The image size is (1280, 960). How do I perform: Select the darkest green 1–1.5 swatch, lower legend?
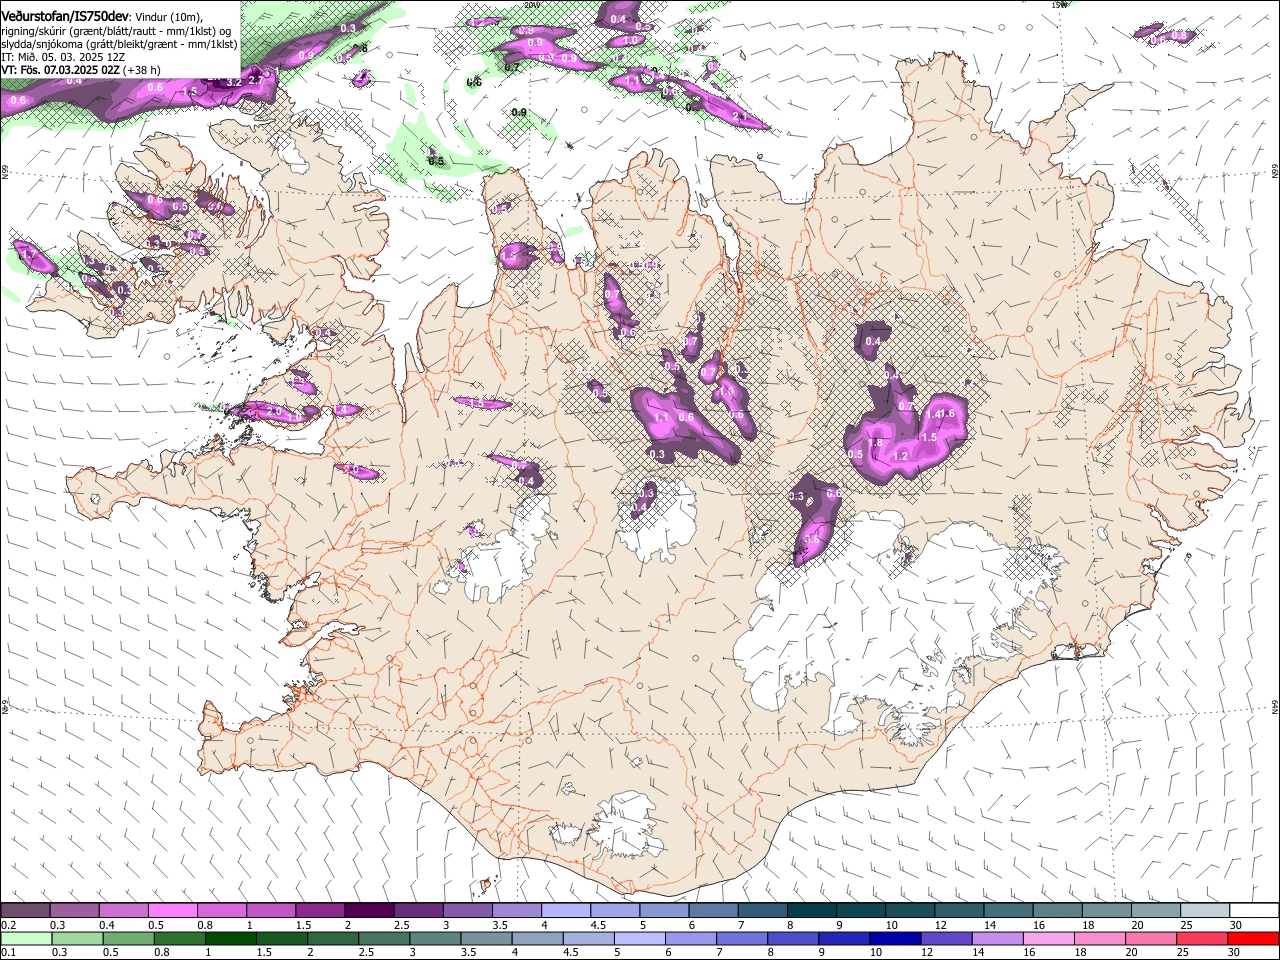coord(230,938)
